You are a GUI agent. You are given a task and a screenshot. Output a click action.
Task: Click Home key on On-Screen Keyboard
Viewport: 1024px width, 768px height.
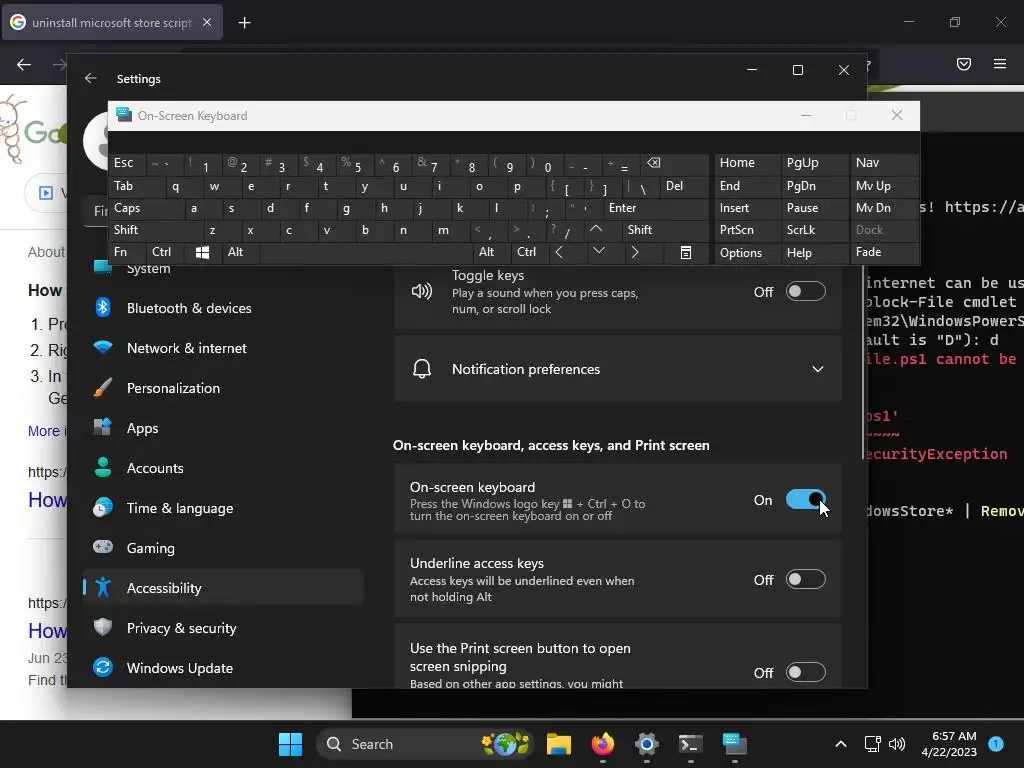[x=747, y=163]
